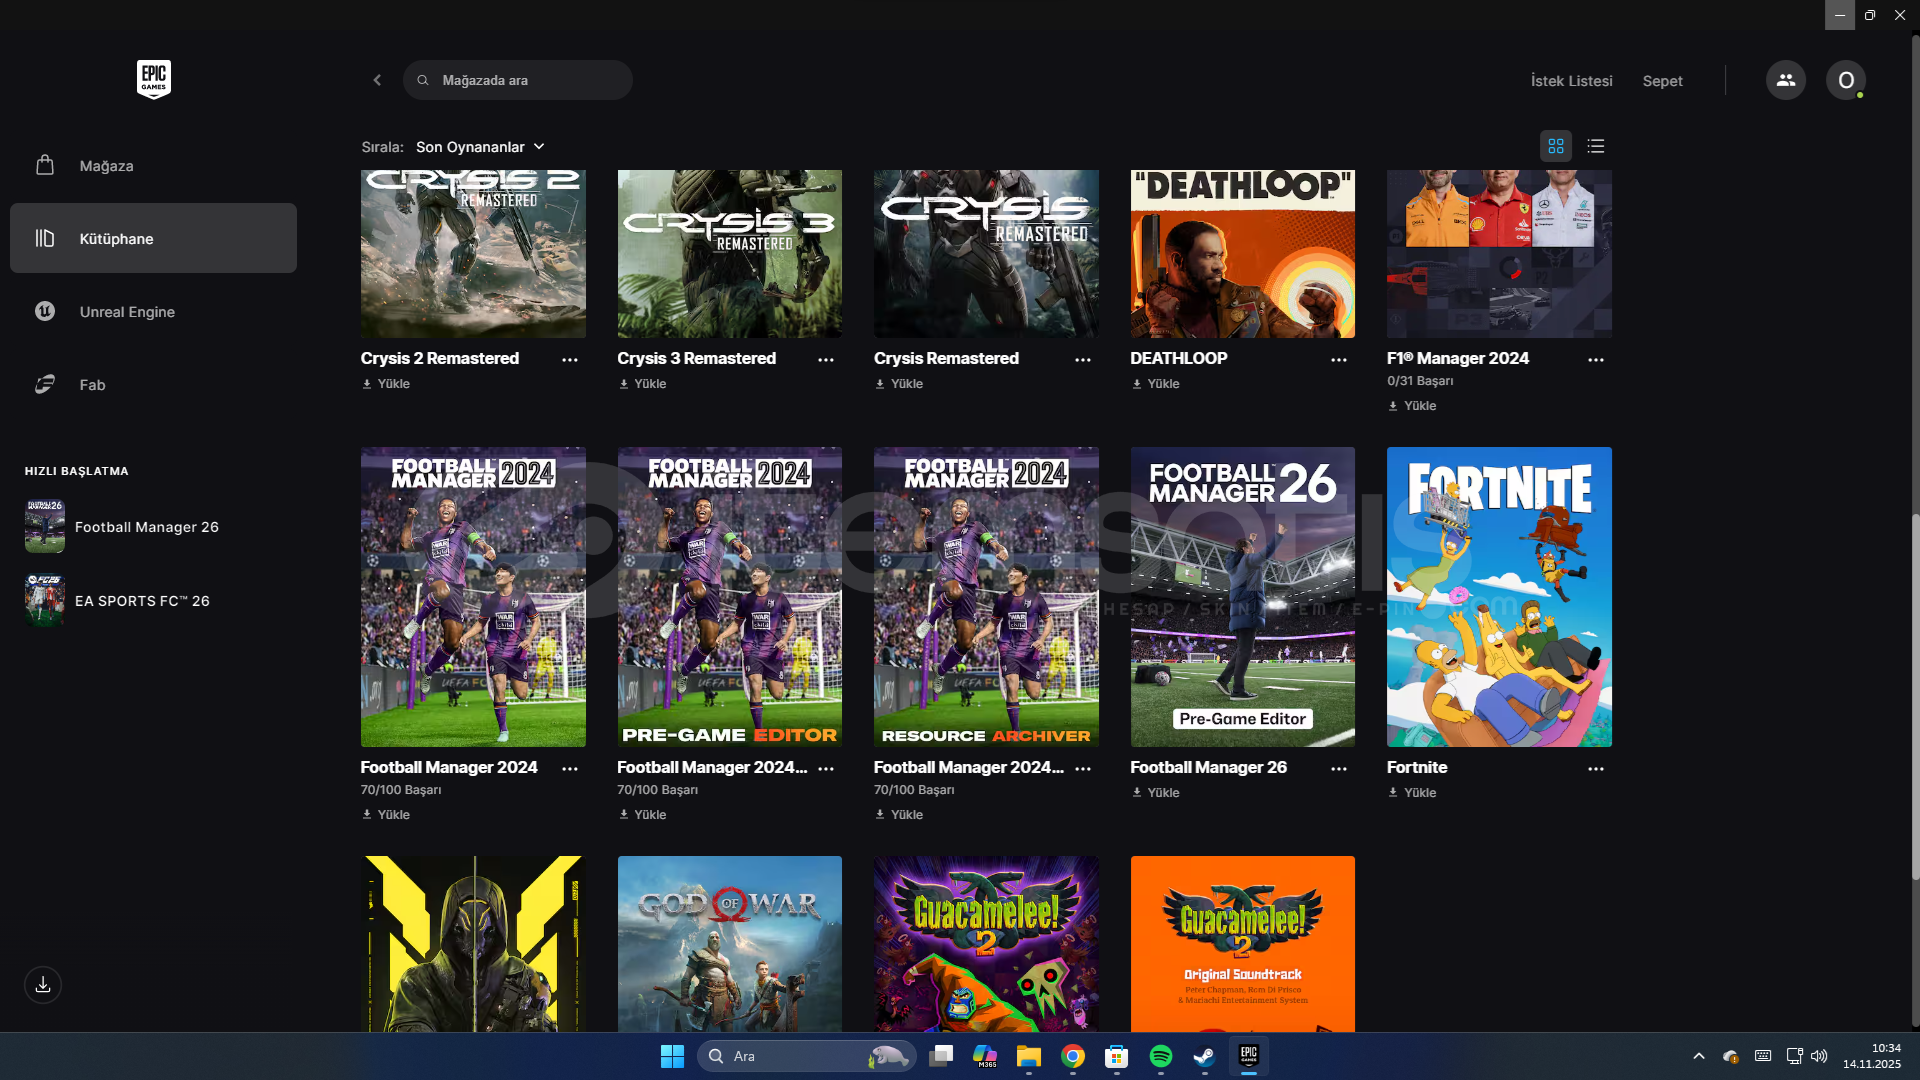Click the Fab sidebar icon
Viewport: 1920px width, 1080px height.
[x=45, y=385]
